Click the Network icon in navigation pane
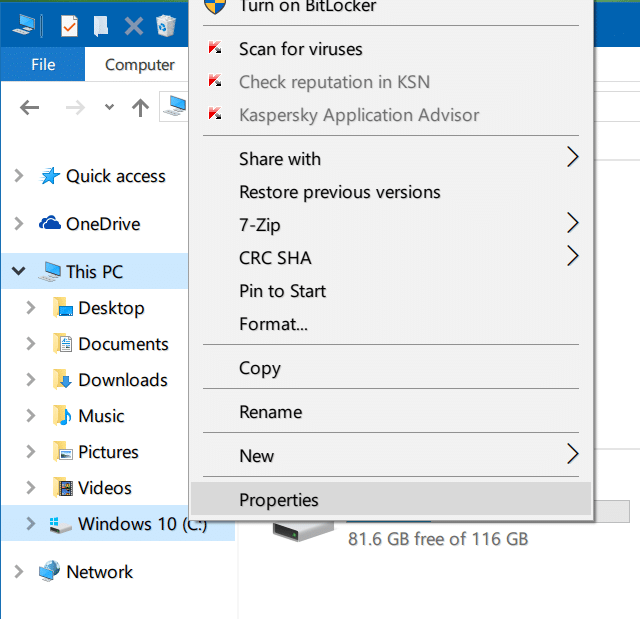Screen dimensions: 640x619 [50, 571]
